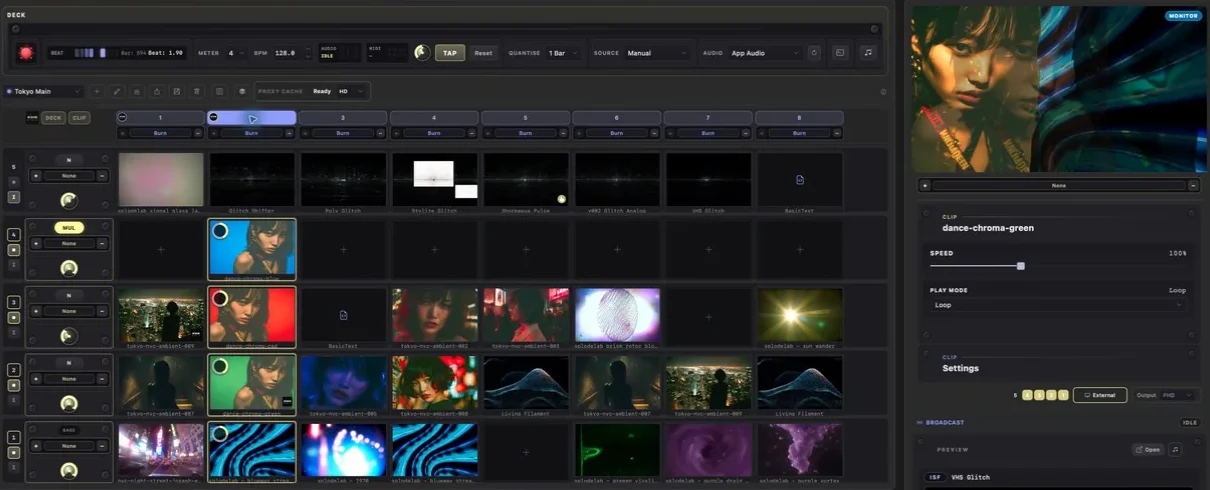Toggle the solo square button on layer 2
The image size is (1210, 490).
pos(14,385)
